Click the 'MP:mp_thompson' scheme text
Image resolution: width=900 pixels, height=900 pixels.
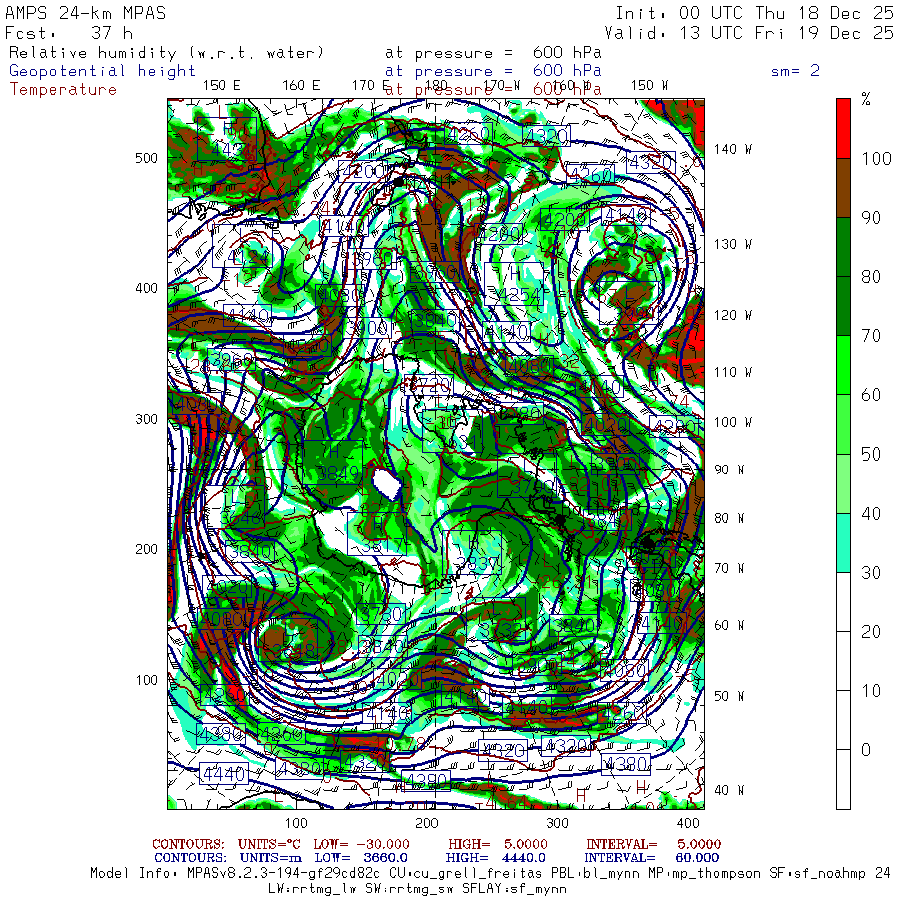coord(704,874)
